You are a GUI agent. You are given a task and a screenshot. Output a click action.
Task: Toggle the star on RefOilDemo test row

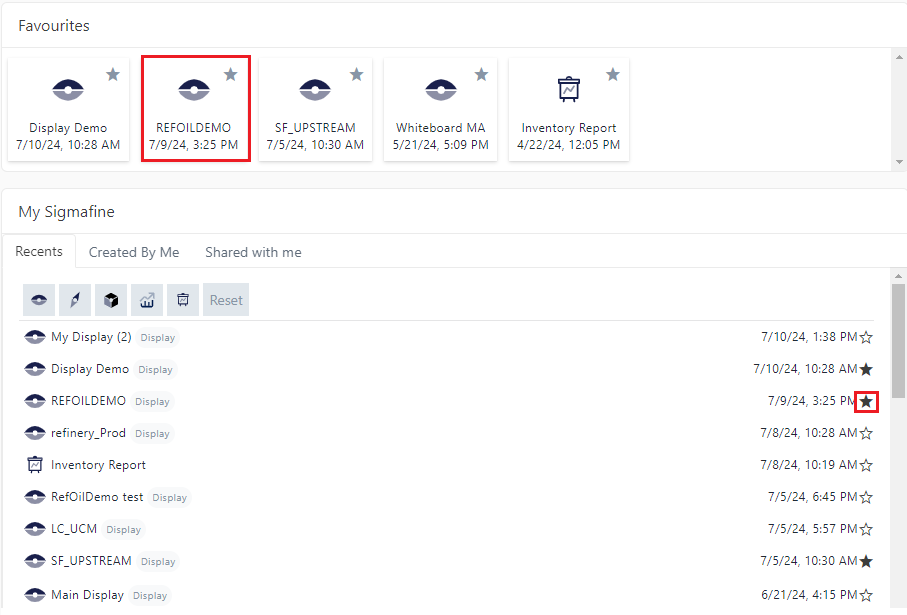coord(866,497)
